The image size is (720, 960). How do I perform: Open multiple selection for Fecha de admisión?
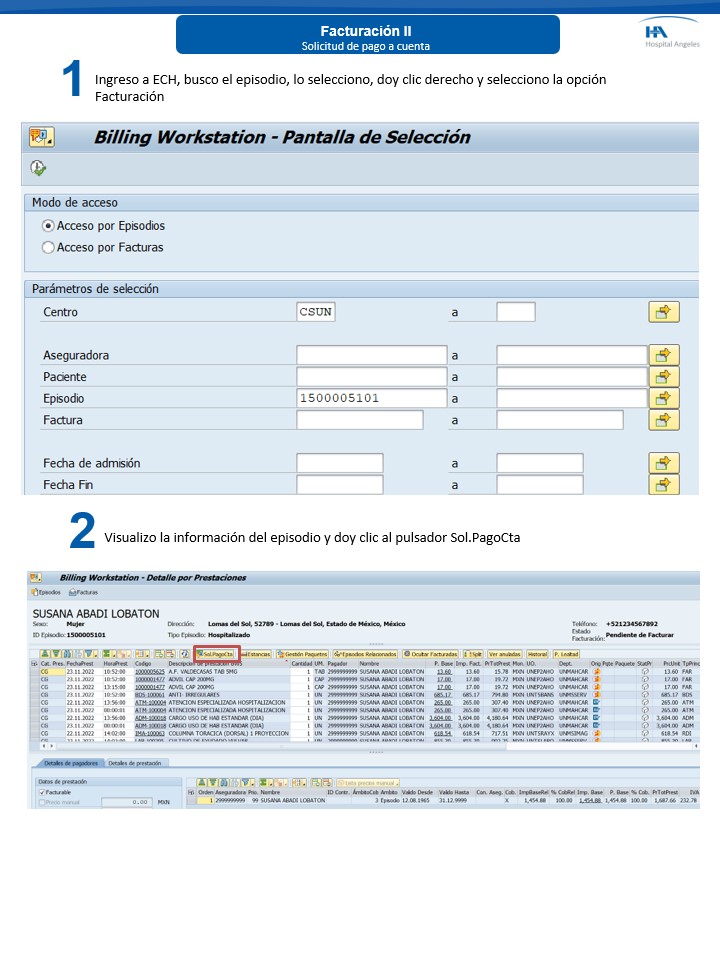663,463
